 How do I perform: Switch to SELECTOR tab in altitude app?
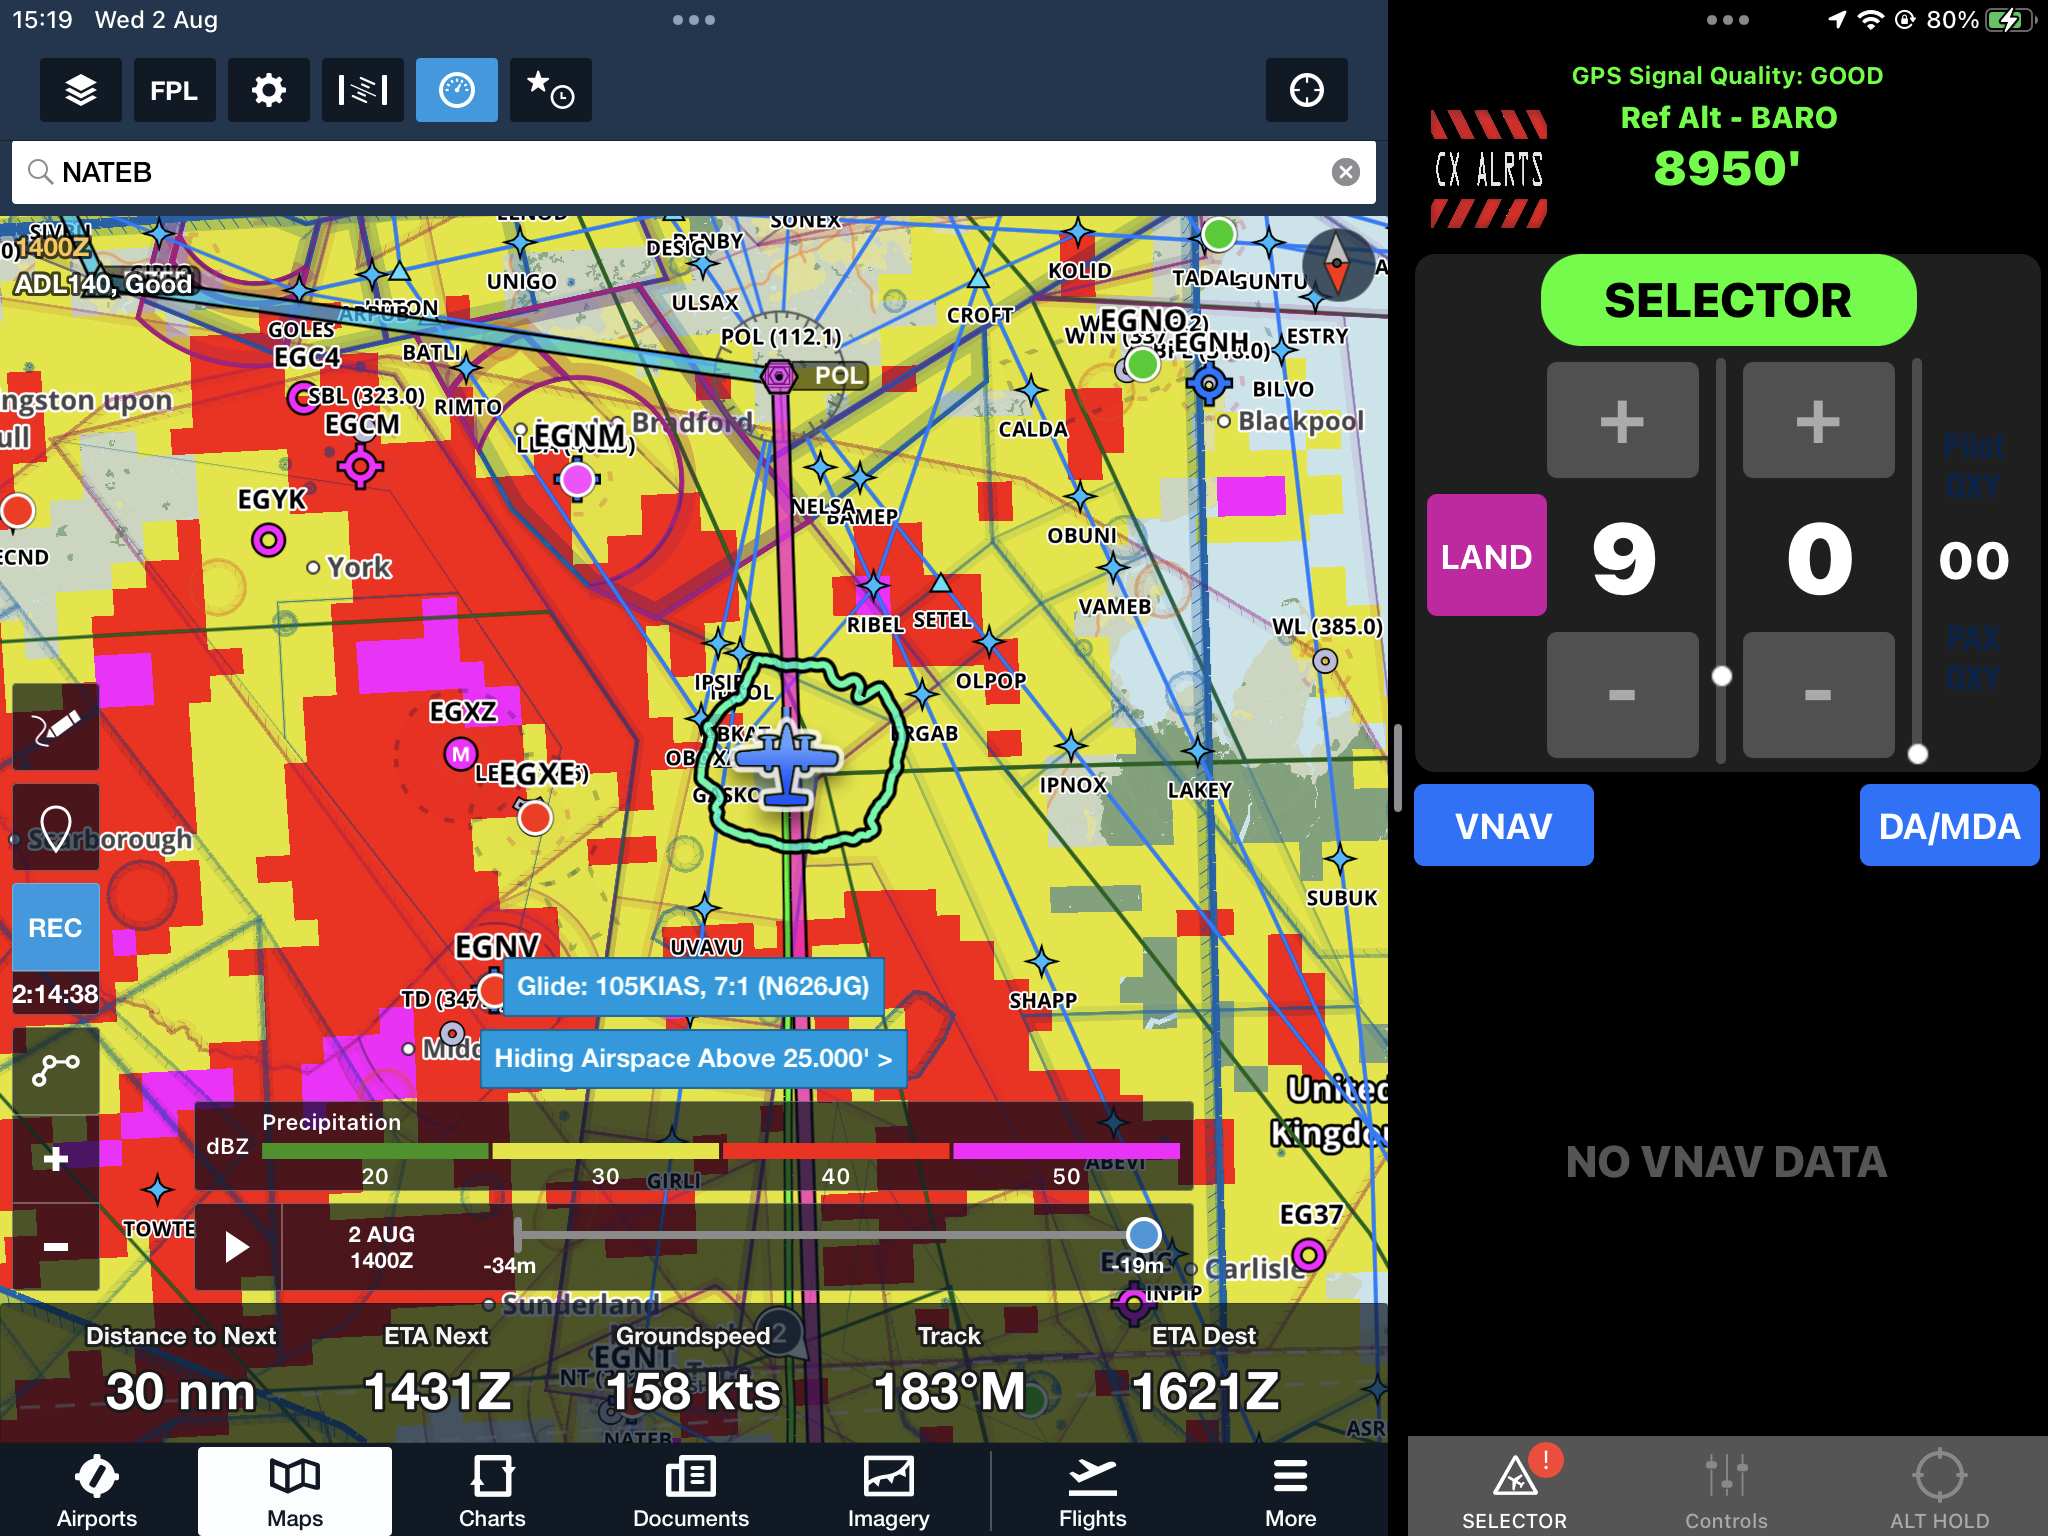pyautogui.click(x=1515, y=1490)
